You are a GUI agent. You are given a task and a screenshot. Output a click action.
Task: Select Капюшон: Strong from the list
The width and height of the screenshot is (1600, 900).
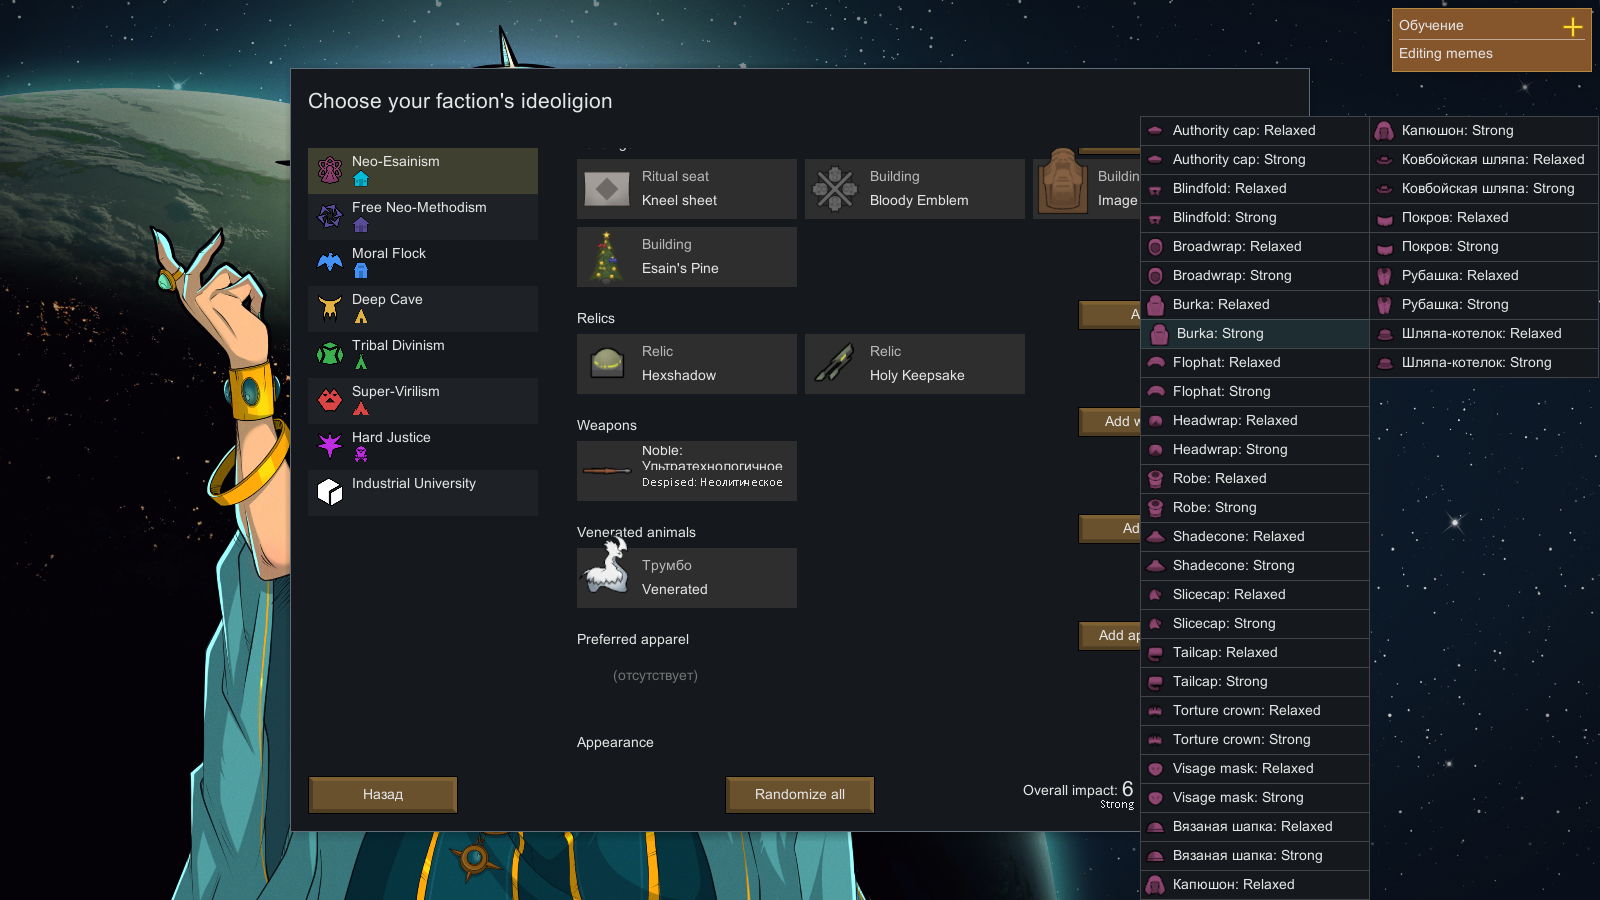tap(1484, 131)
